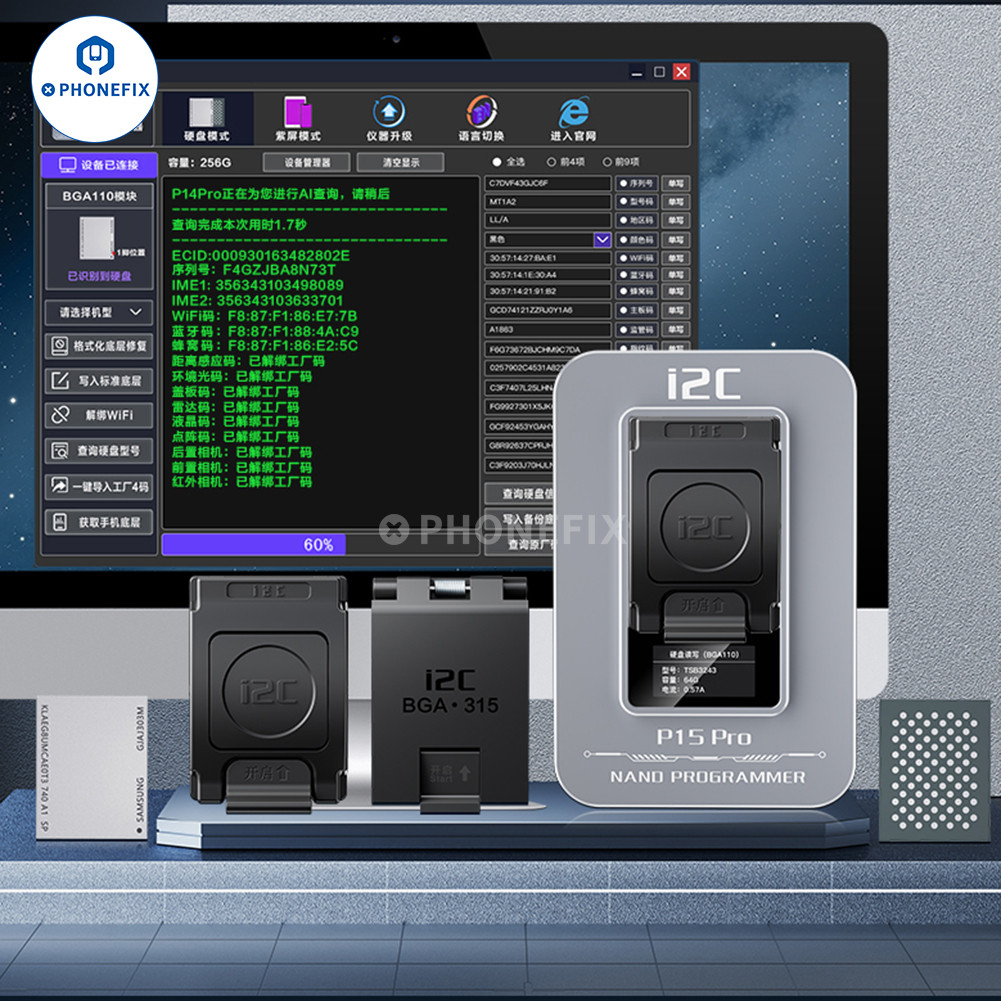Screen dimensions: 1001x1001
Task: Click the 清空显示 clear display button
Action: 400,162
